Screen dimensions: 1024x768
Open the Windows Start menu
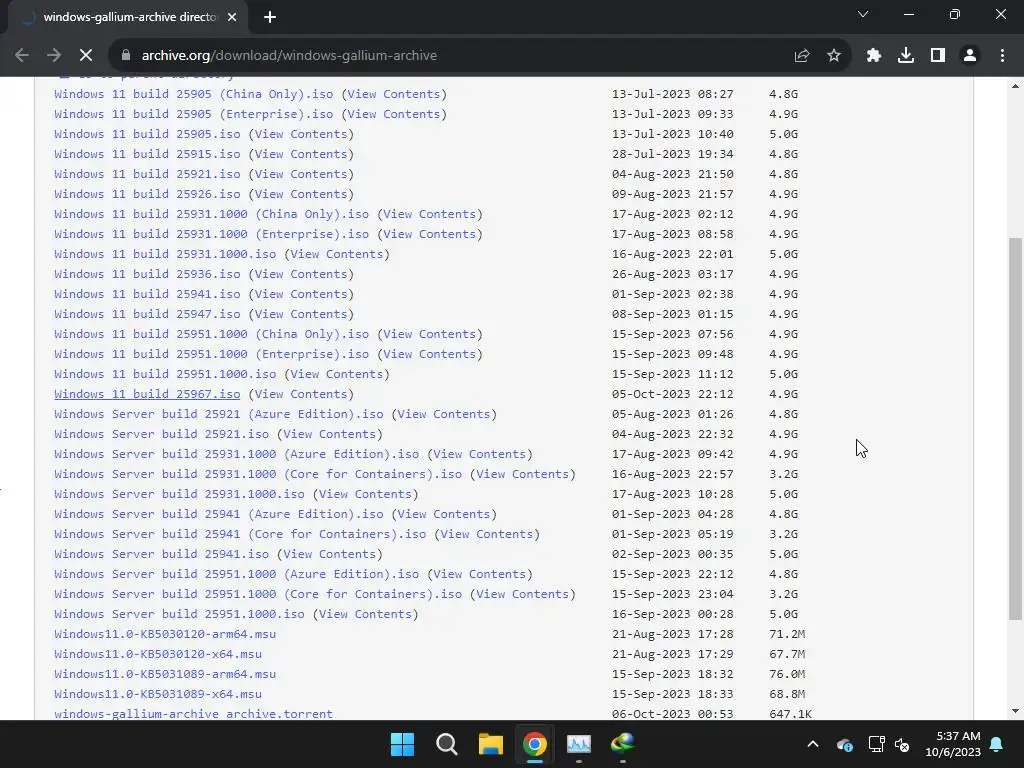coord(402,744)
